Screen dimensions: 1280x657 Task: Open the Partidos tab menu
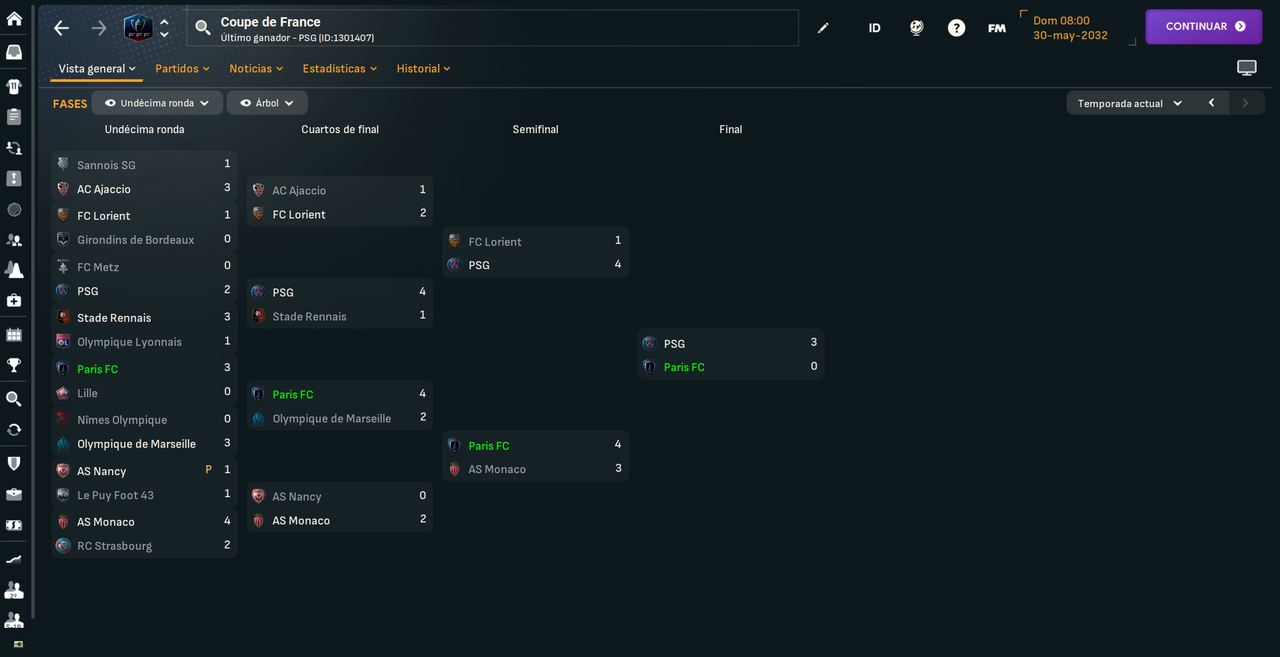182,69
